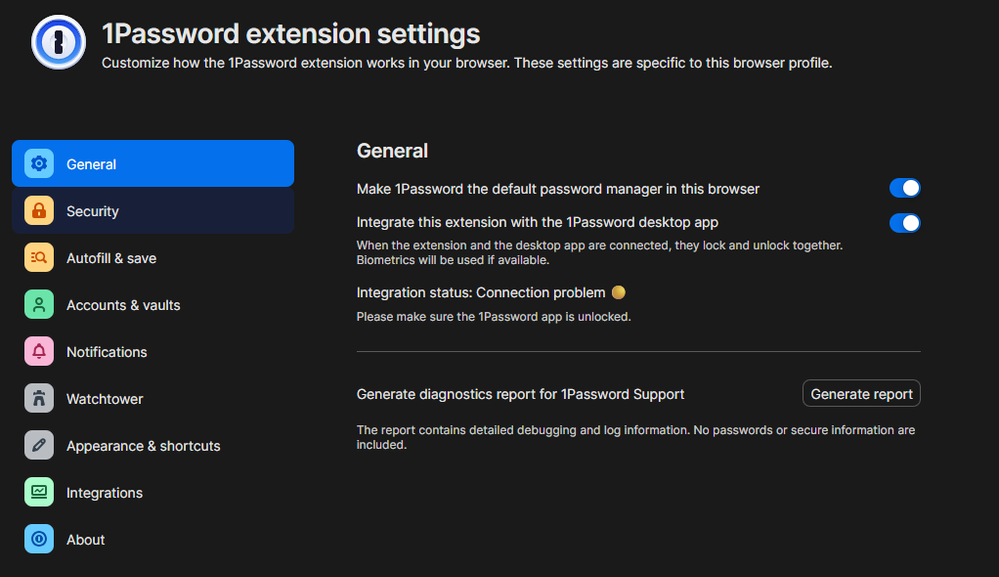Go to Autofill & save settings
This screenshot has width=999, height=577.
111,258
